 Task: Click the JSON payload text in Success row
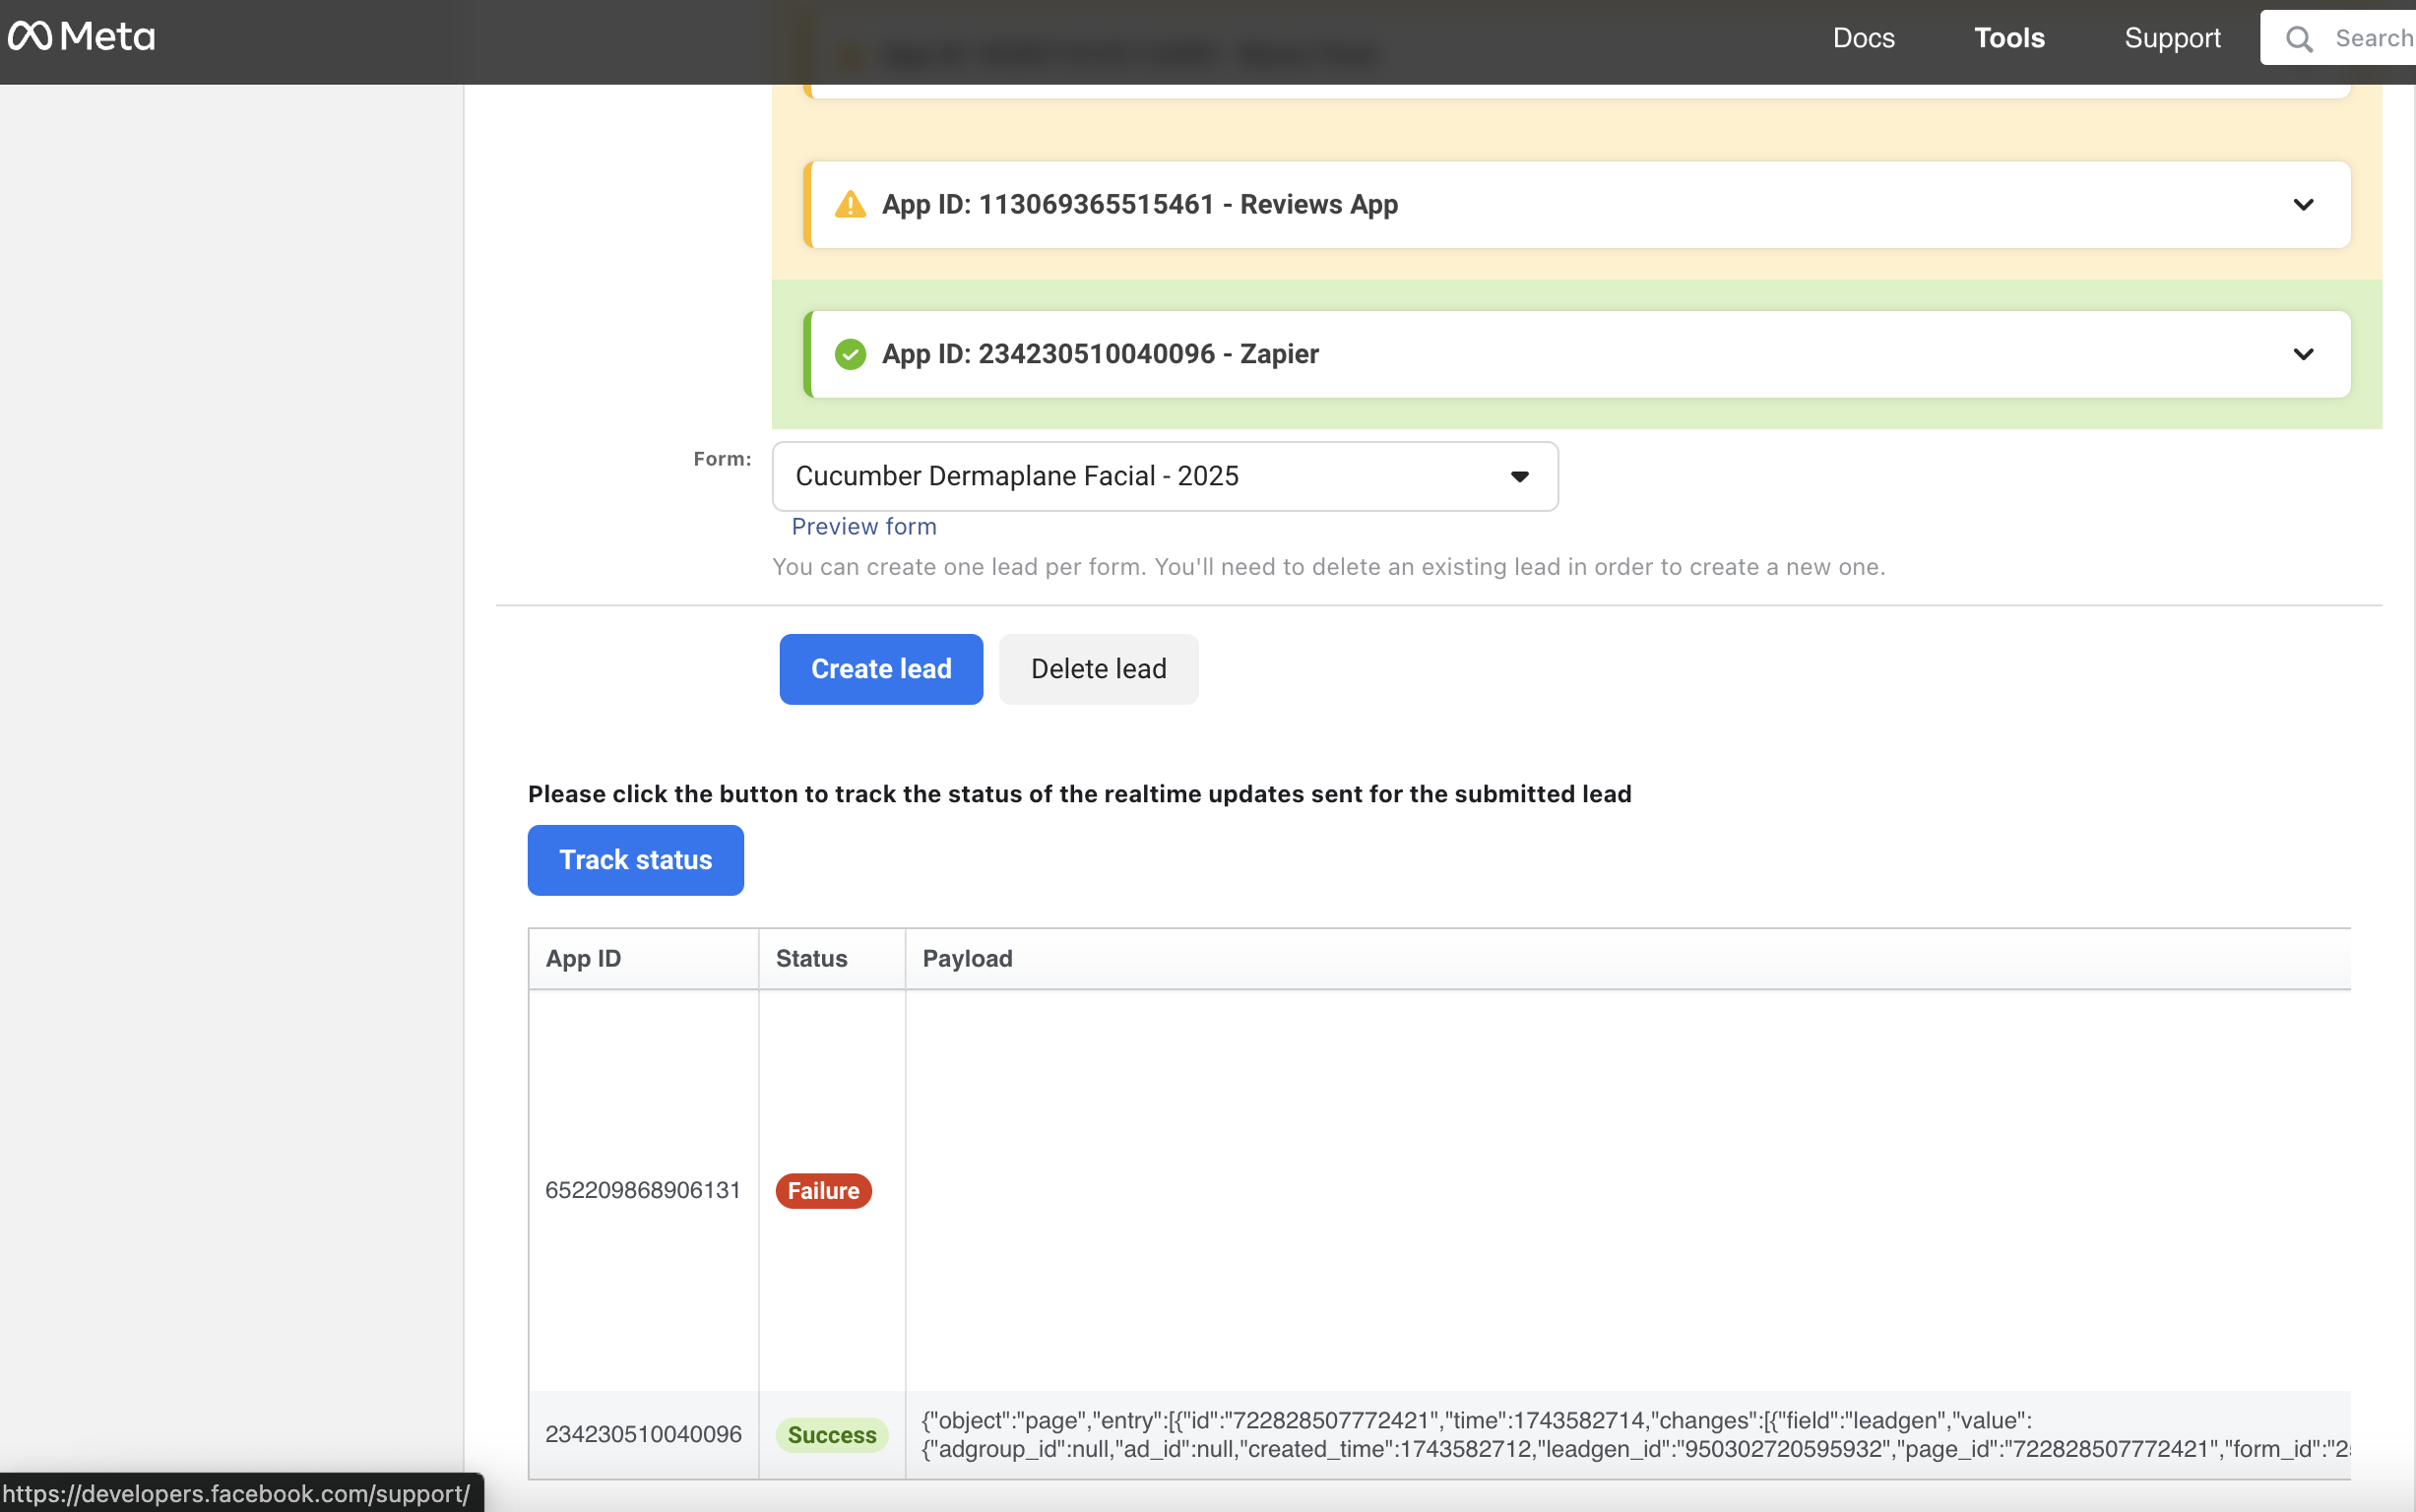(1635, 1434)
